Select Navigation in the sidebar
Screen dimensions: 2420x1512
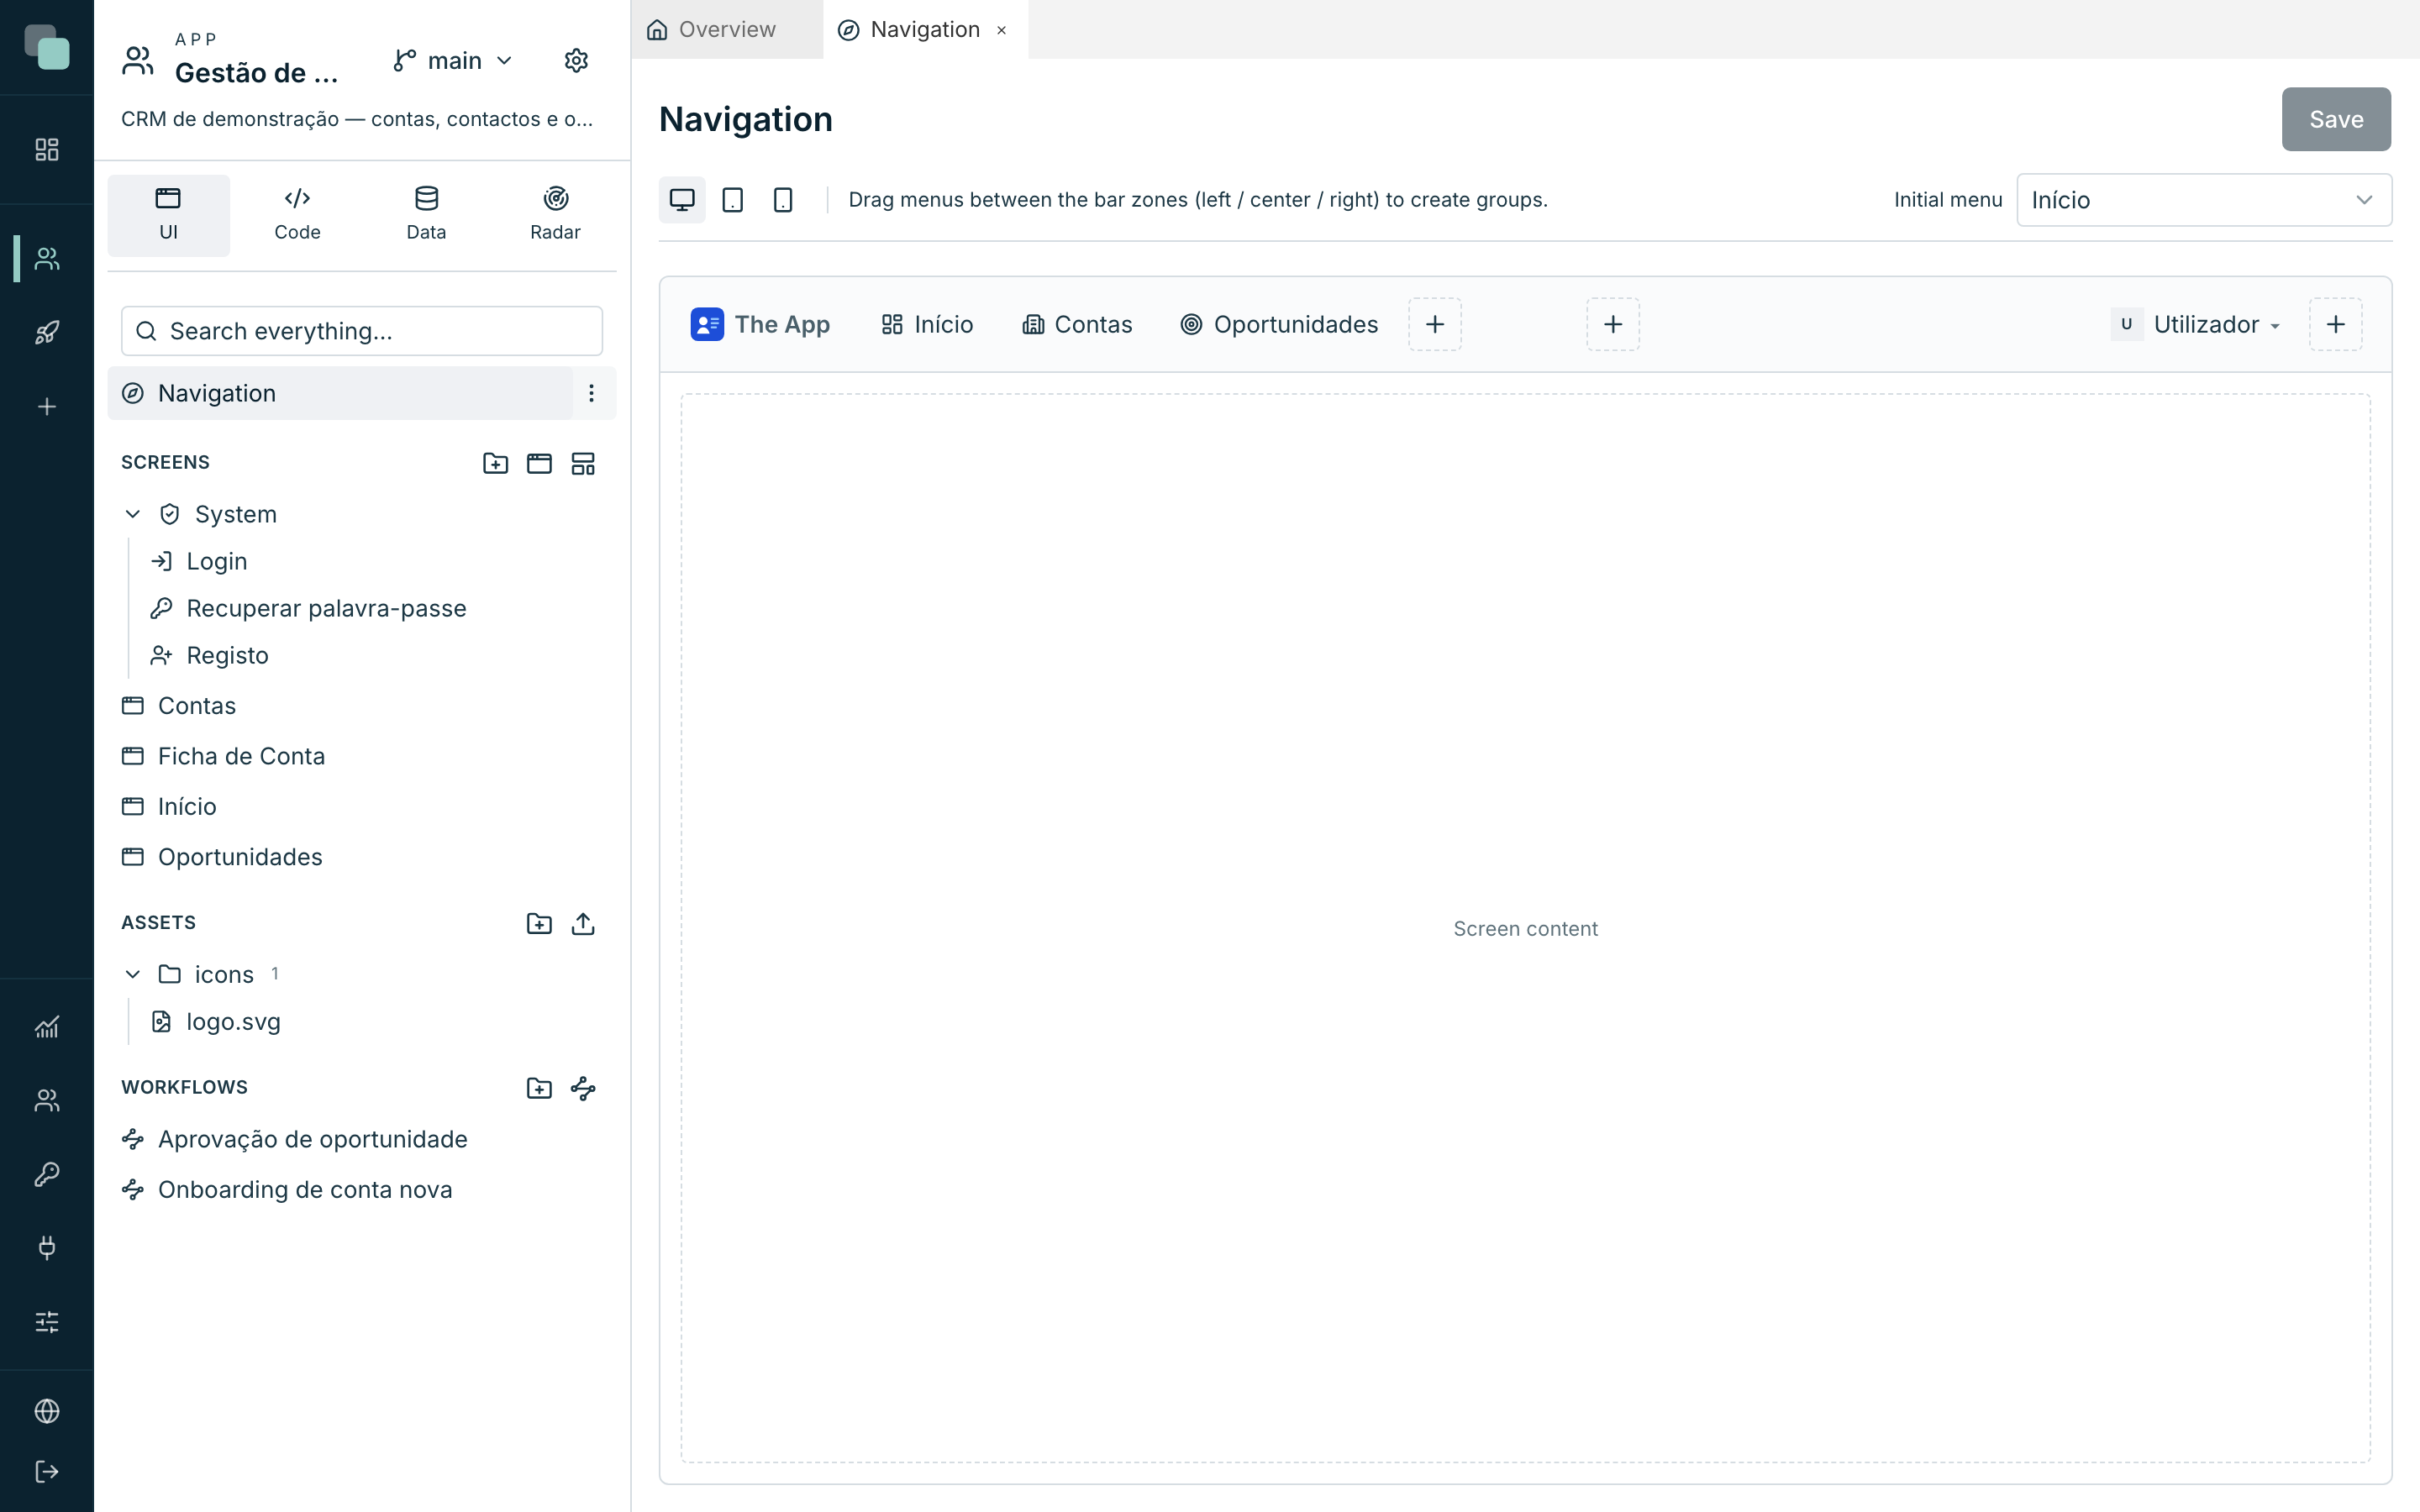point(340,393)
